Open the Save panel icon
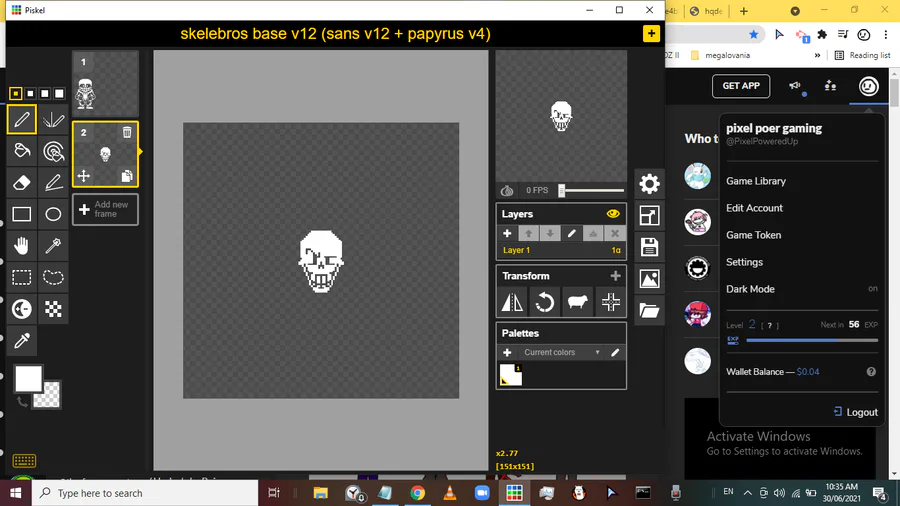Viewport: 900px width, 506px height. [649, 247]
